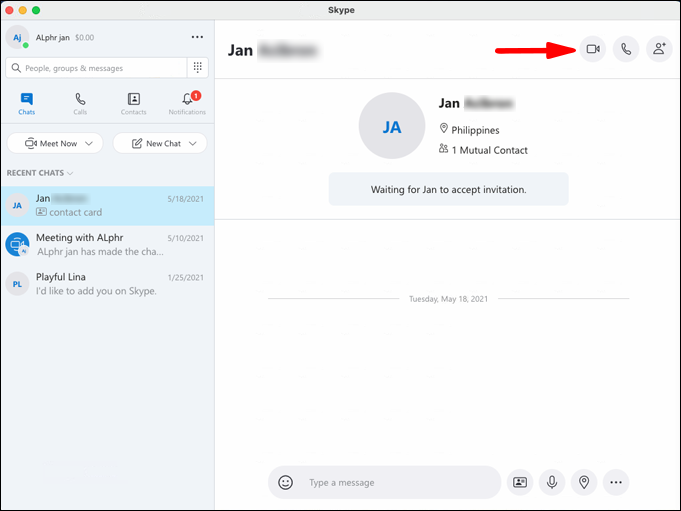This screenshot has width=681, height=511.
Task: Click the Playful Lina PL avatar
Action: click(x=17, y=284)
